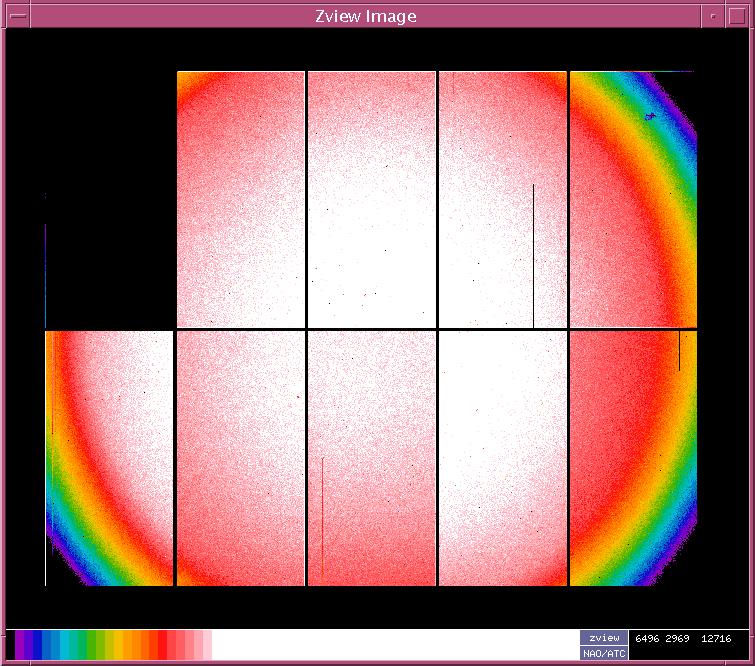
Task: Click the bottom-right CCD chip with rainbow corner
Action: (632, 458)
